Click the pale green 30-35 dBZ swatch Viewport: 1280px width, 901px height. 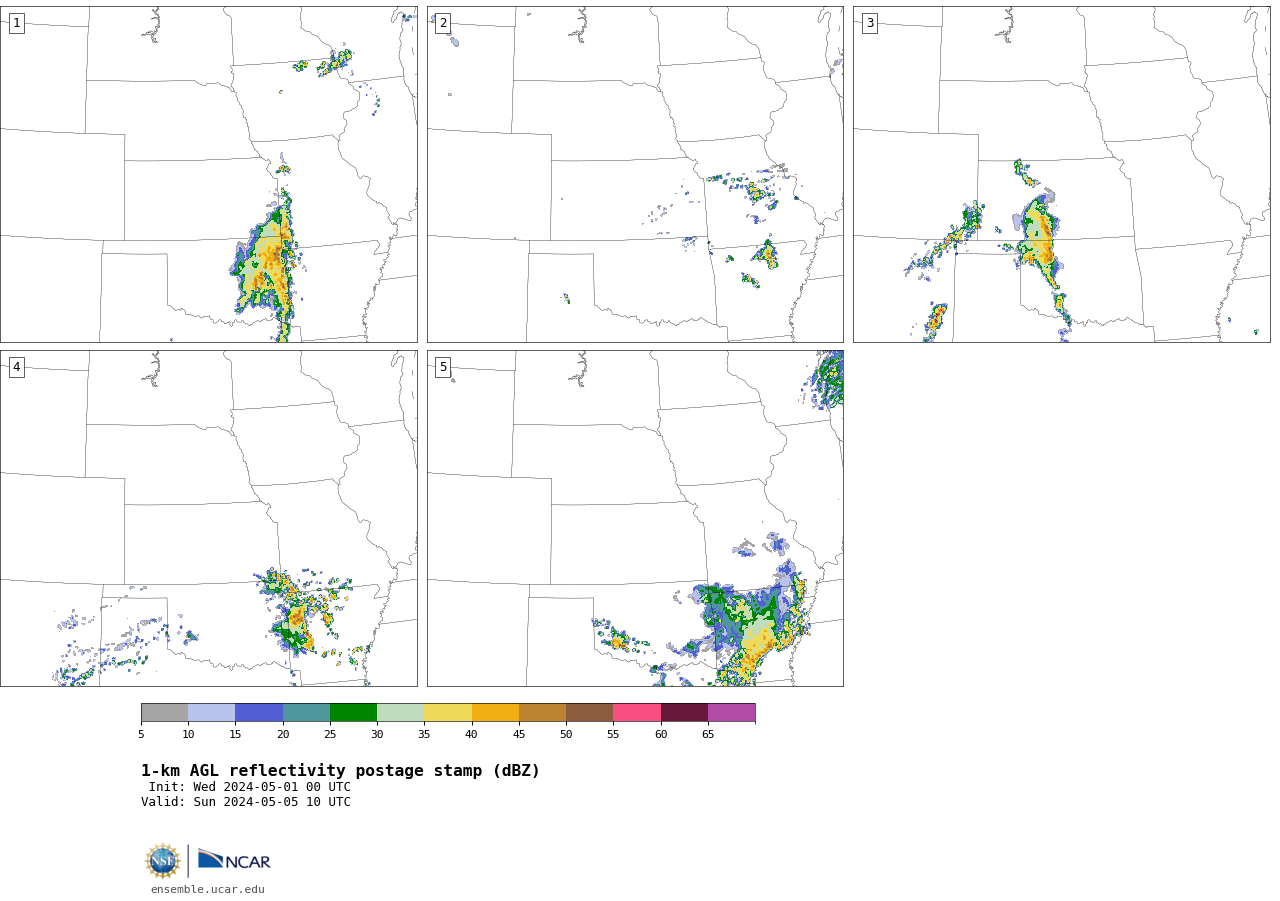pos(401,713)
